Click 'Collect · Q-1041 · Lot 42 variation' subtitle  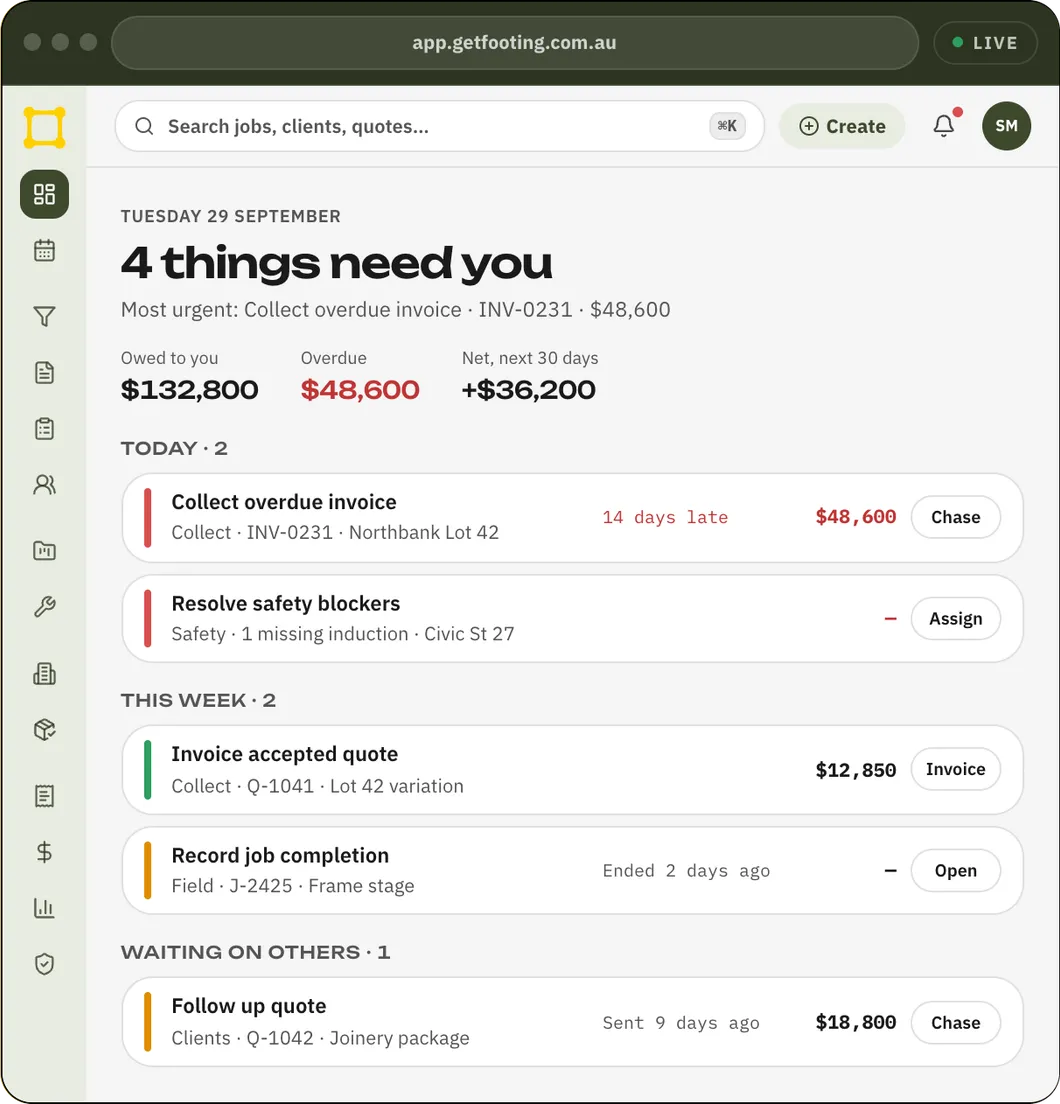click(317, 786)
